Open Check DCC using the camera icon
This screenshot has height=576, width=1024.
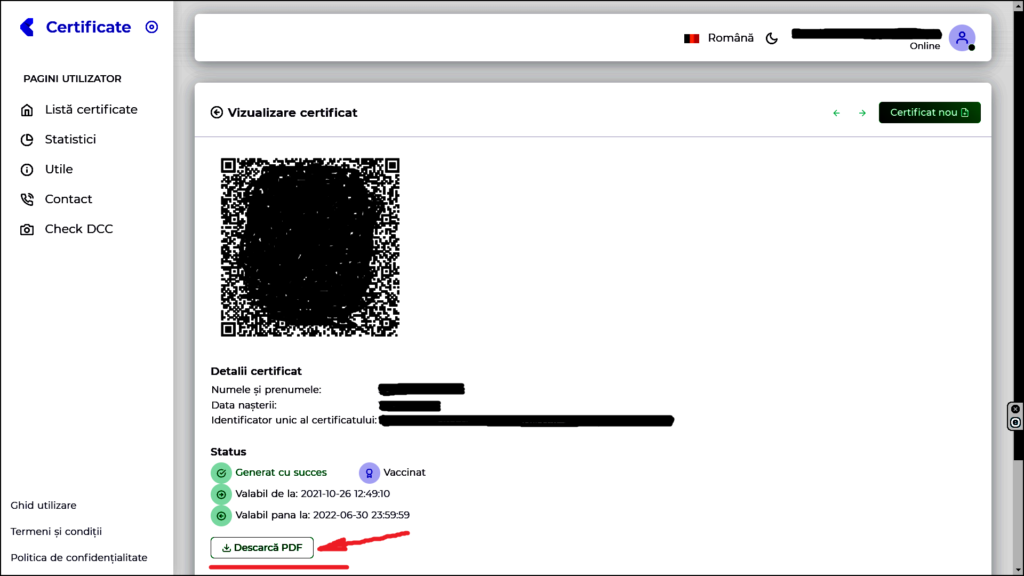click(25, 229)
